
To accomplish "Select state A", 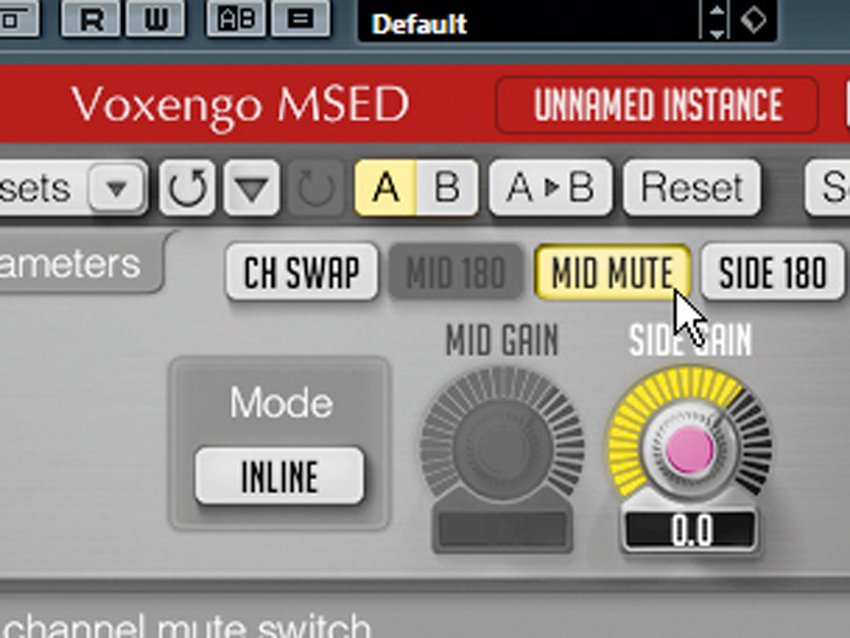I will tap(385, 188).
